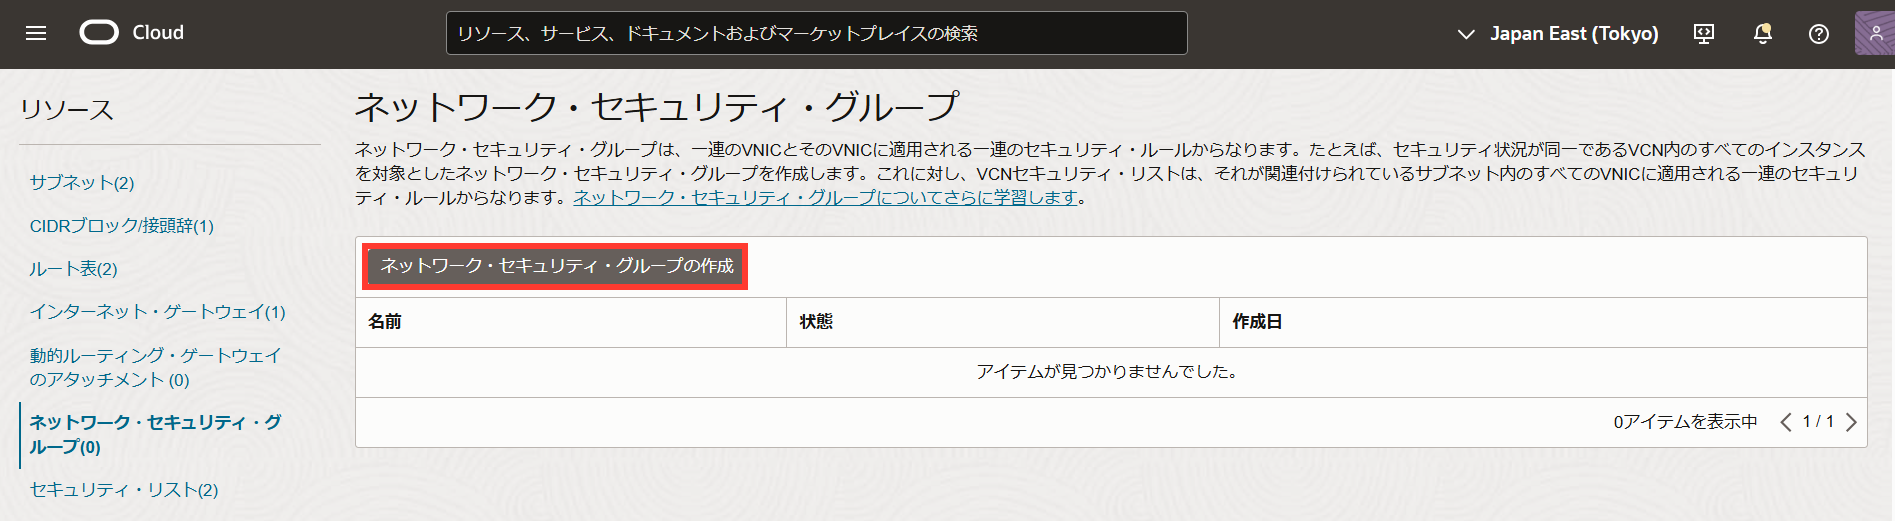Viewport: 1895px width, 521px height.
Task: Click the 0アイテムを表示中 count text
Action: [1685, 422]
